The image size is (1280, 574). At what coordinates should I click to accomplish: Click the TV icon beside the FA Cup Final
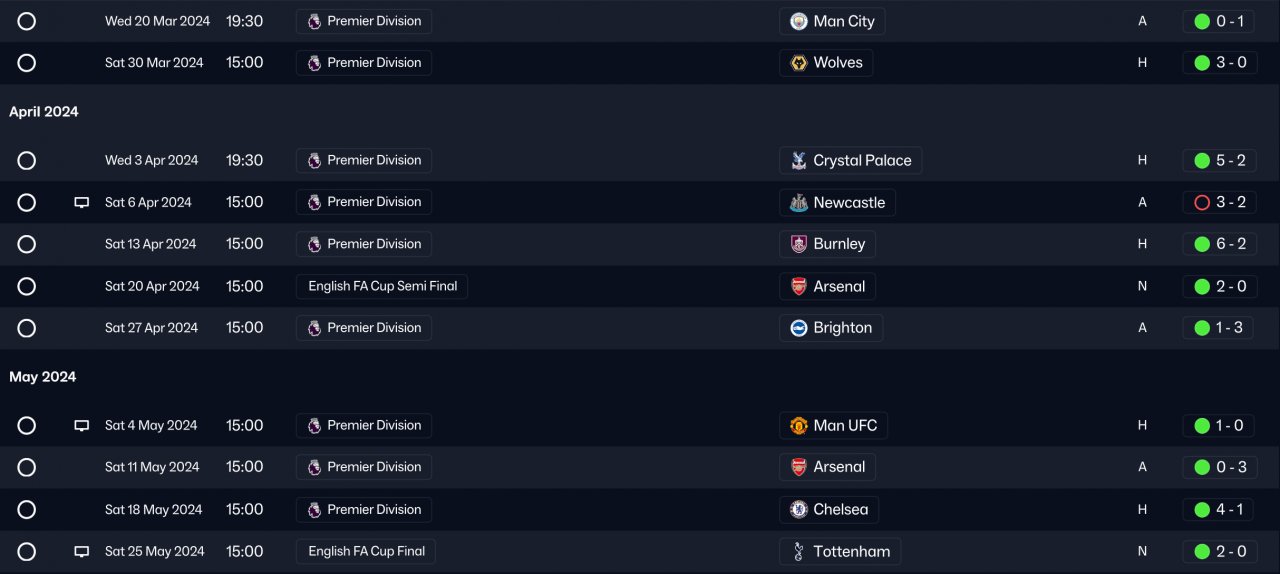(x=82, y=552)
